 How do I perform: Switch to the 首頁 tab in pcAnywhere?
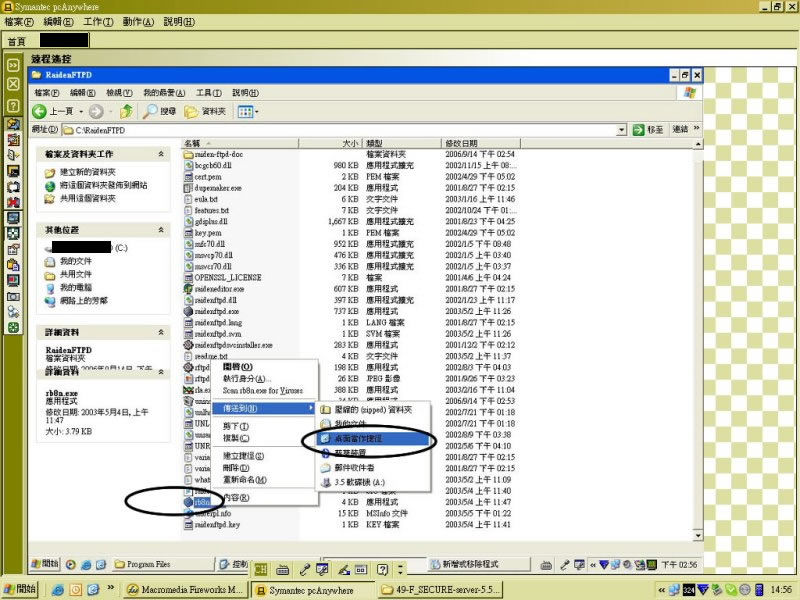click(x=16, y=41)
